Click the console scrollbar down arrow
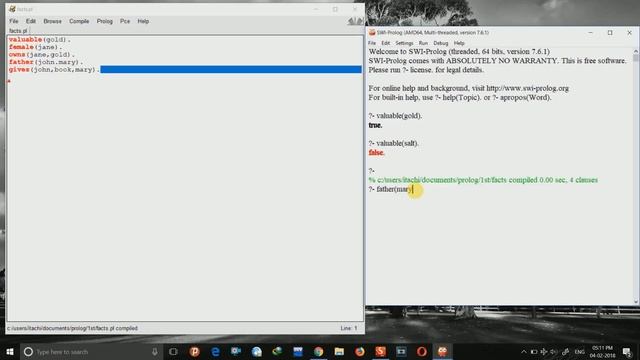The width and height of the screenshot is (640, 360). (636, 302)
